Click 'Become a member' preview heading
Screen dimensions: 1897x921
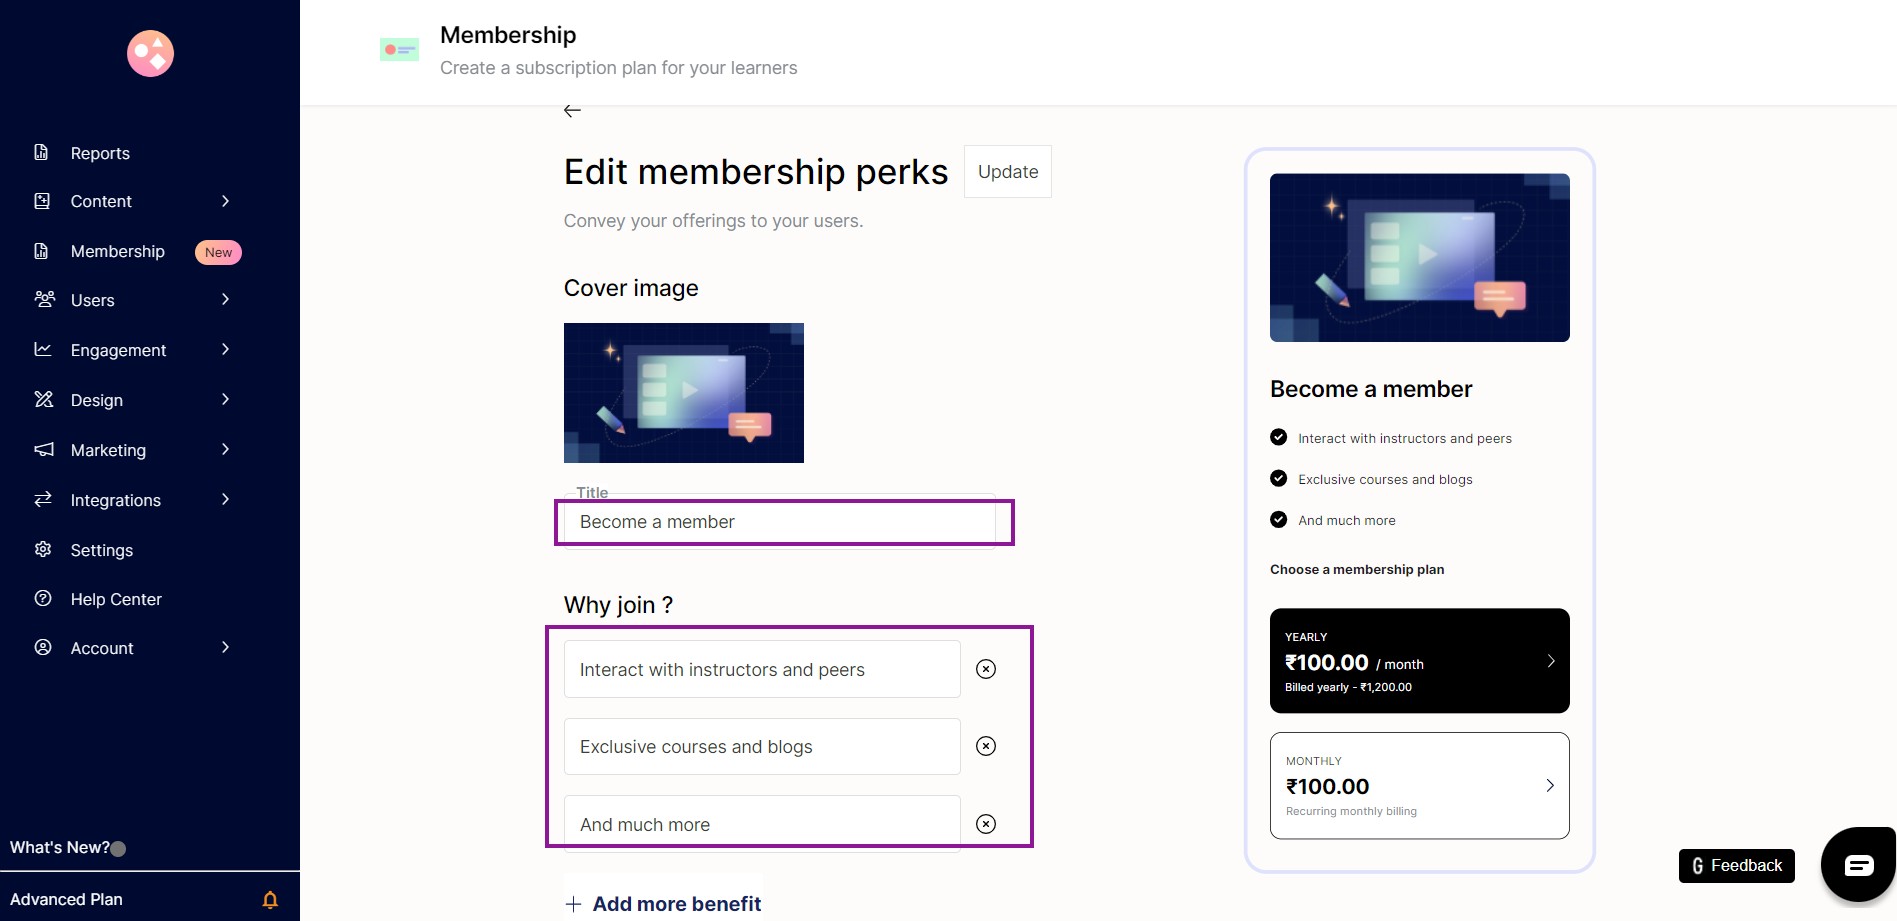coord(1371,389)
